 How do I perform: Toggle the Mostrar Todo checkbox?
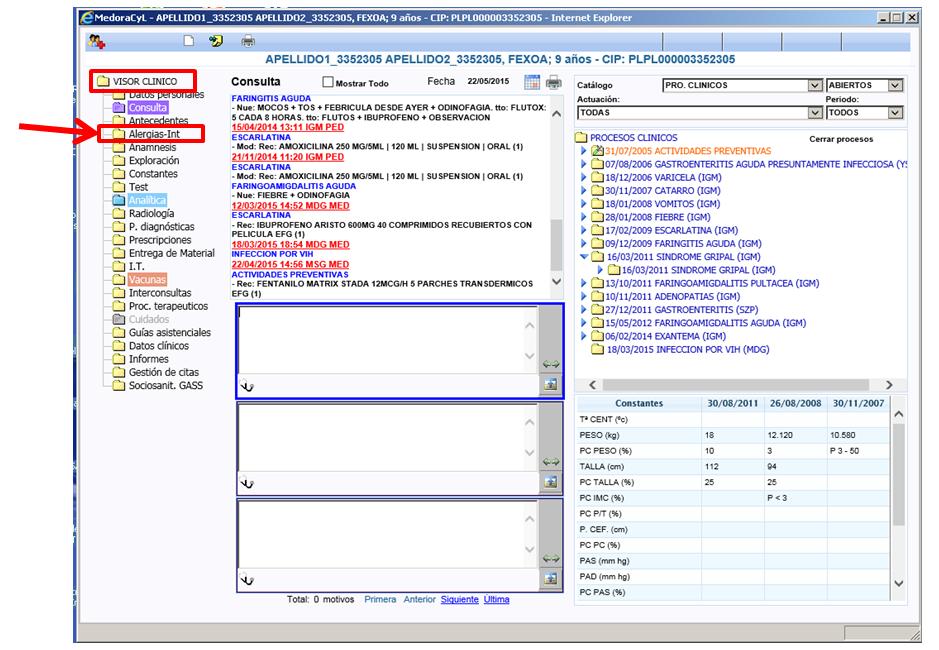[x=328, y=83]
